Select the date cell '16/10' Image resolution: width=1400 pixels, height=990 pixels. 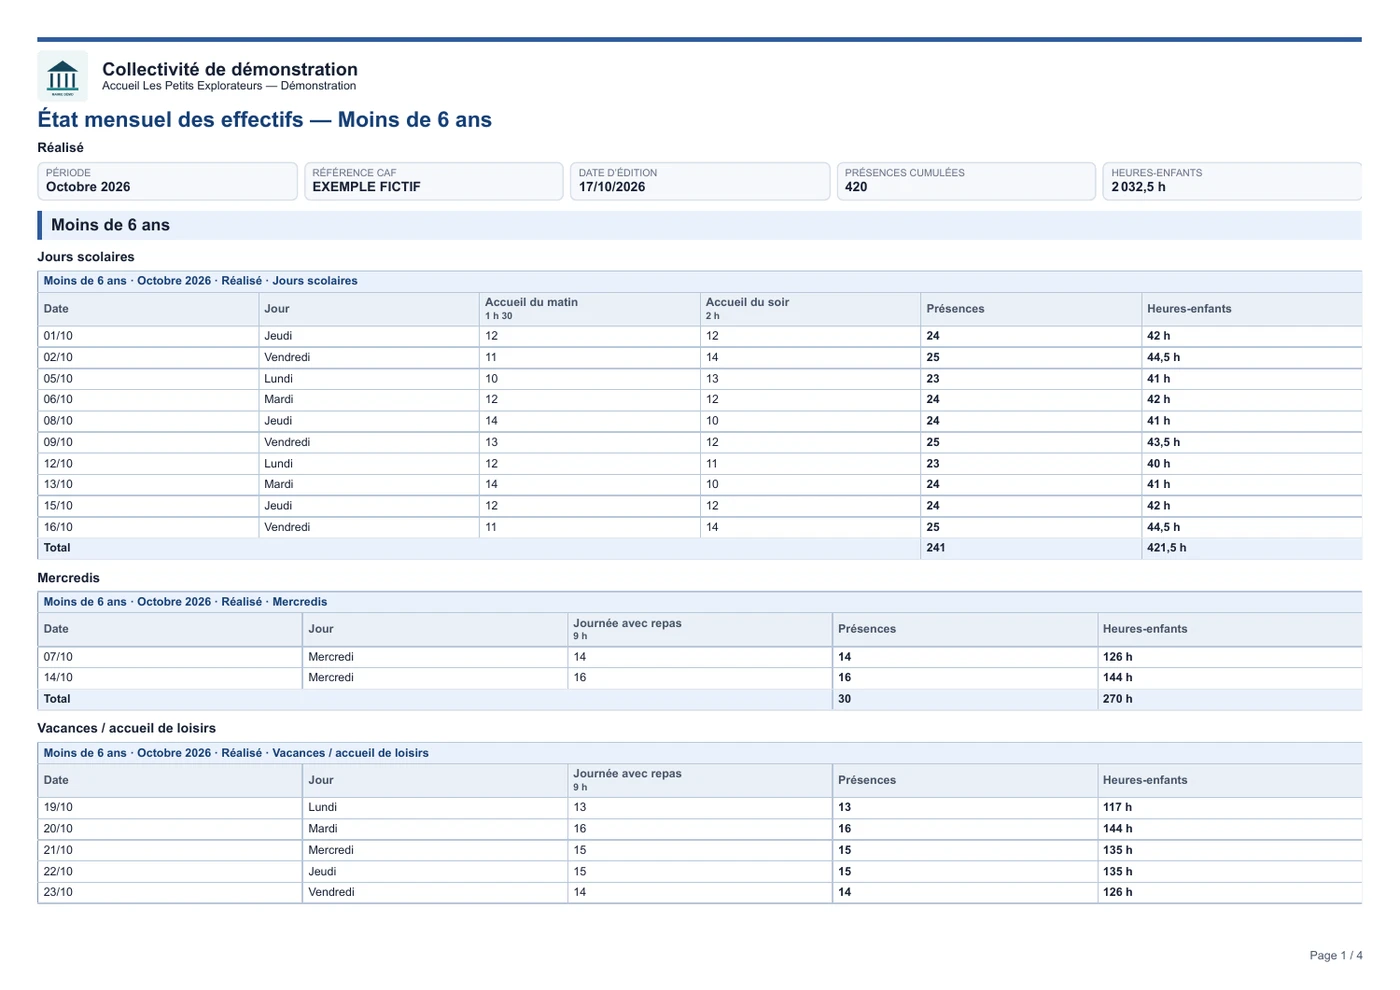(x=148, y=527)
